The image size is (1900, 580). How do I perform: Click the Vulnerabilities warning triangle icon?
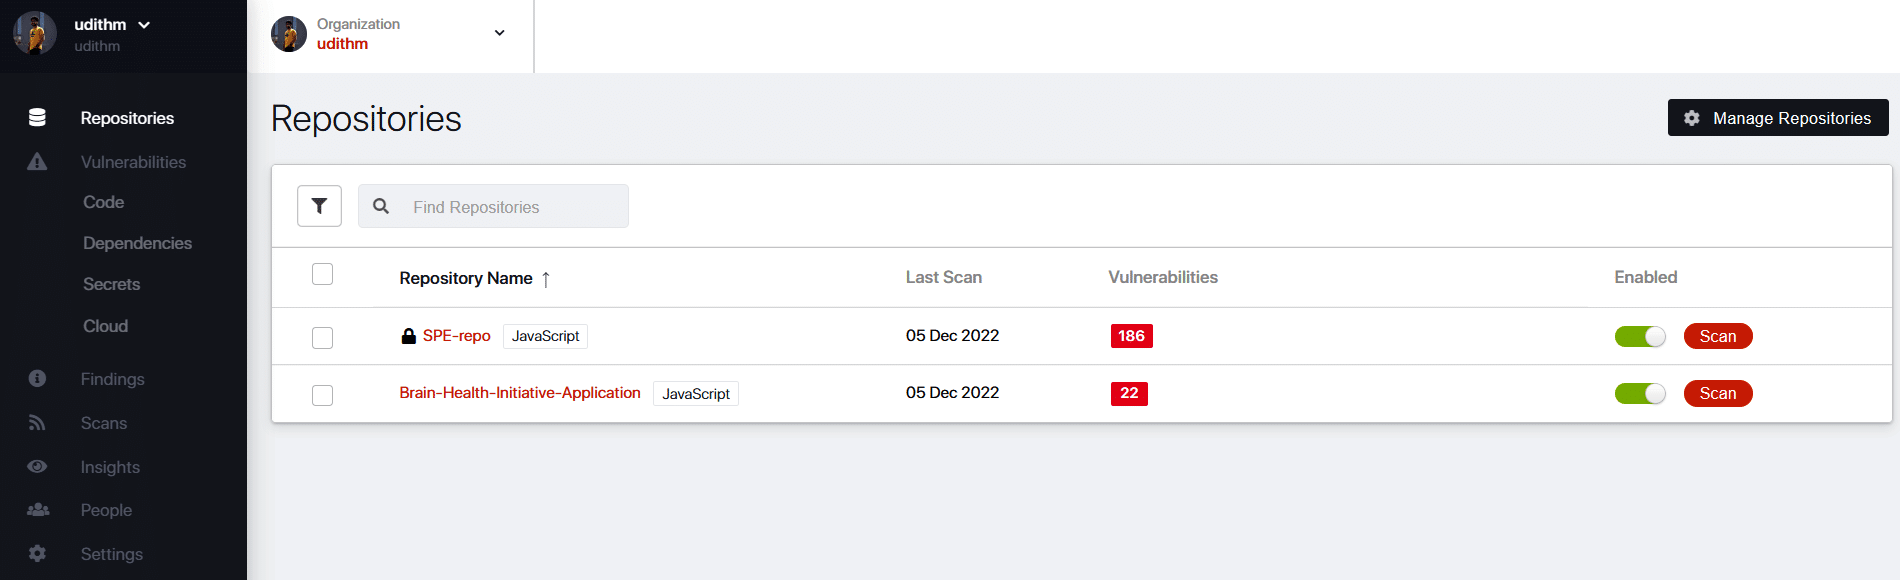pos(37,162)
